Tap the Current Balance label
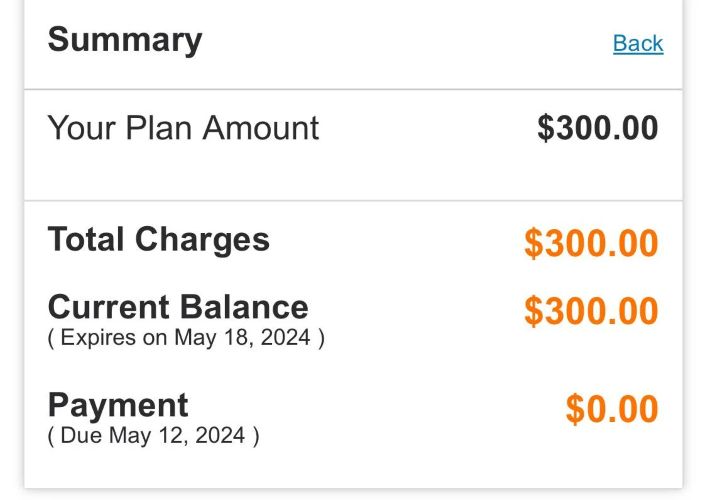 coord(178,306)
